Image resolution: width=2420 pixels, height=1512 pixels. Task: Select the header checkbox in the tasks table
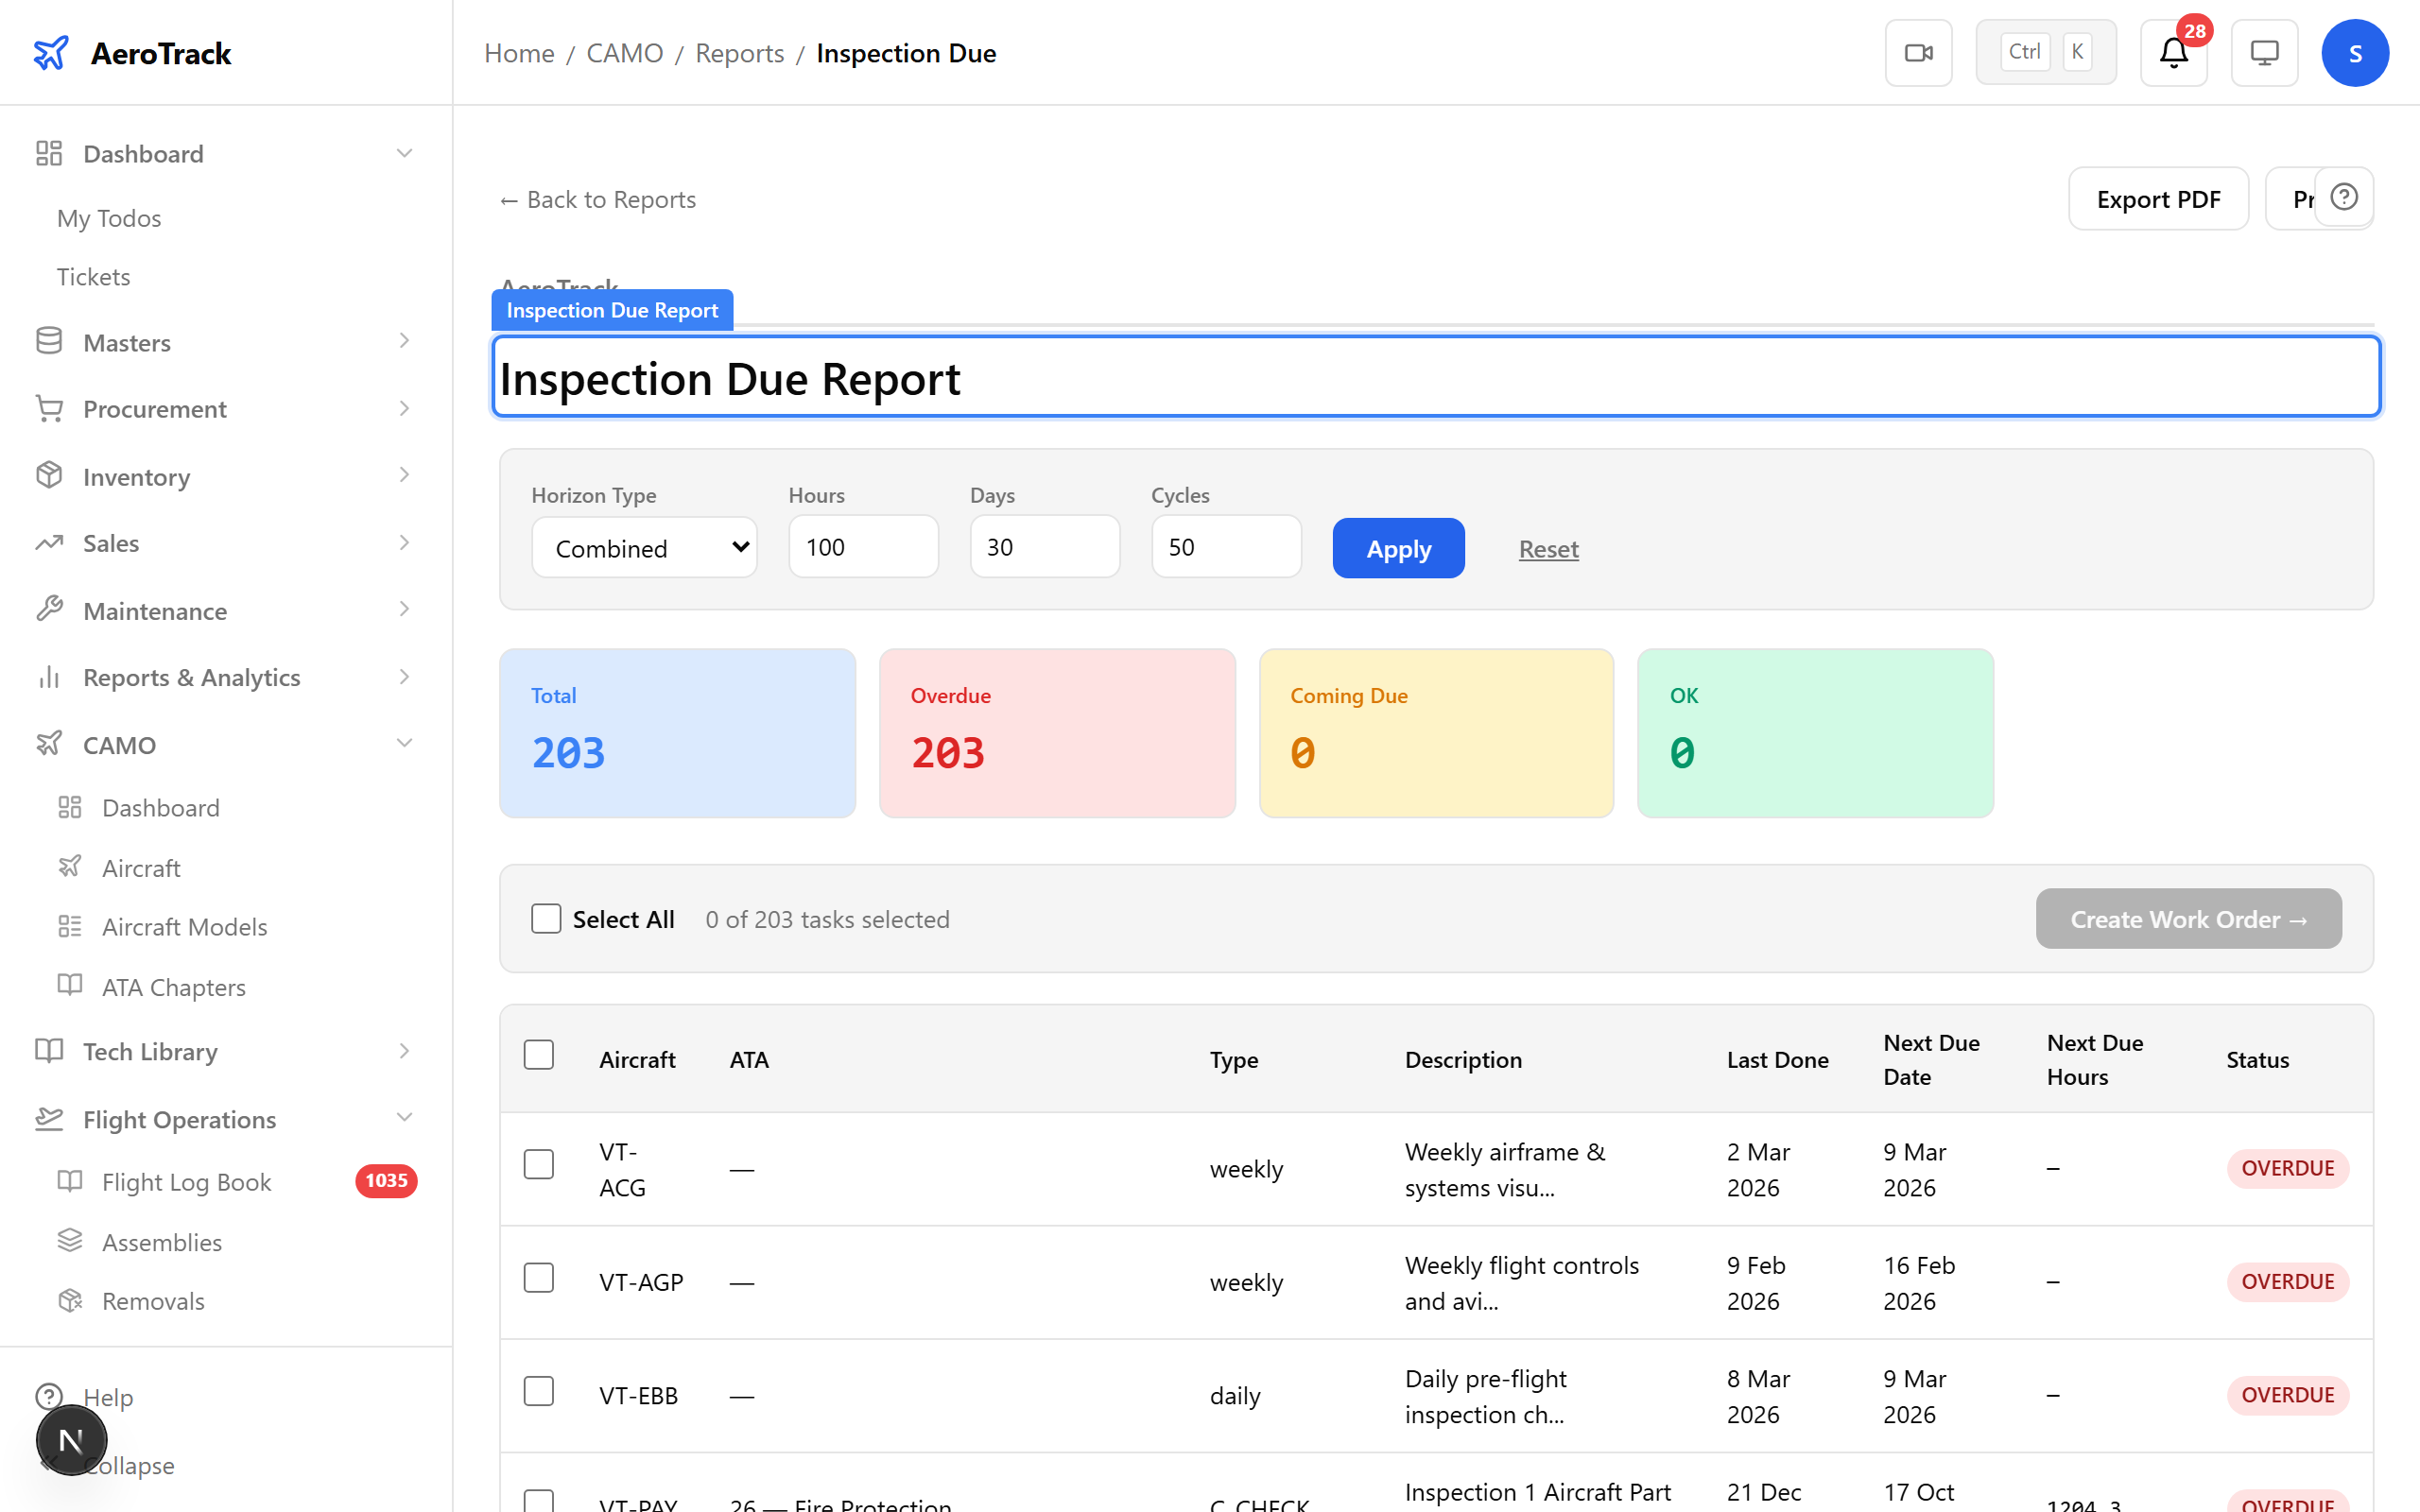(539, 1054)
